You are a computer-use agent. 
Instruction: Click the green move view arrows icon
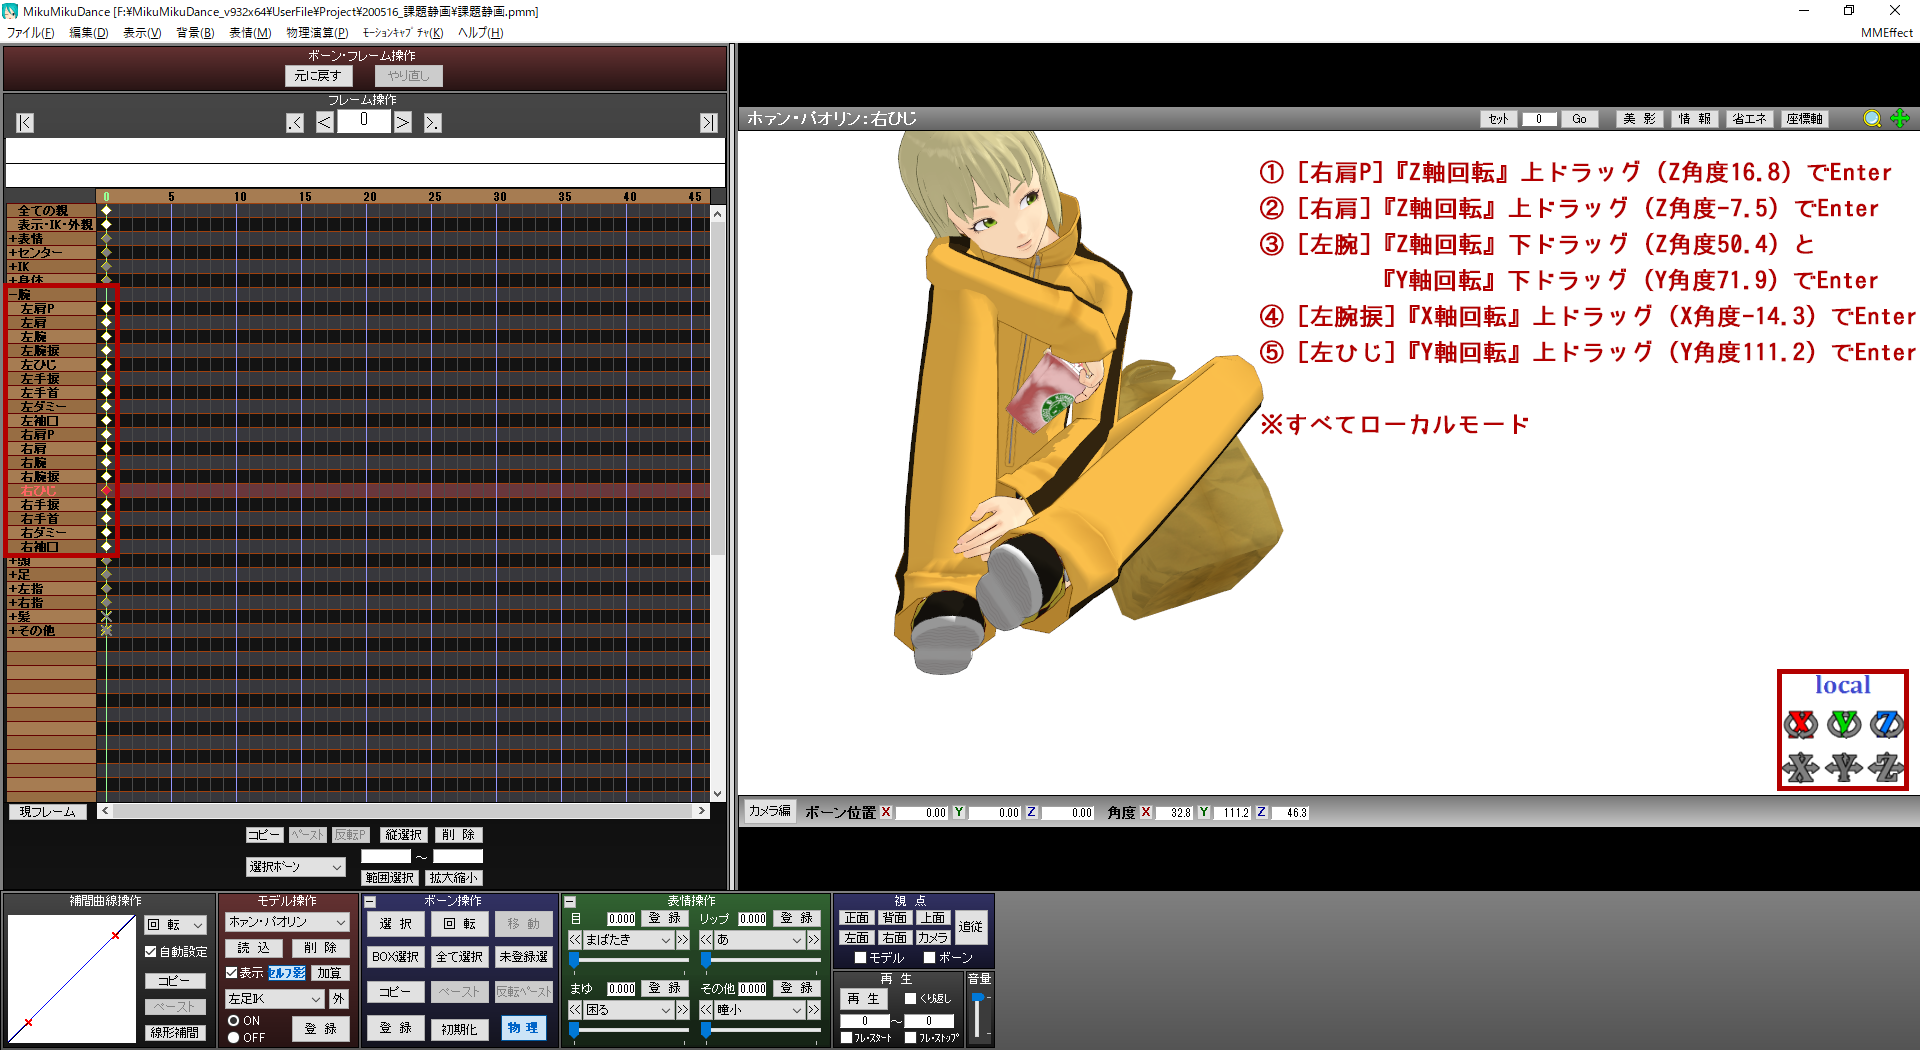(1900, 119)
